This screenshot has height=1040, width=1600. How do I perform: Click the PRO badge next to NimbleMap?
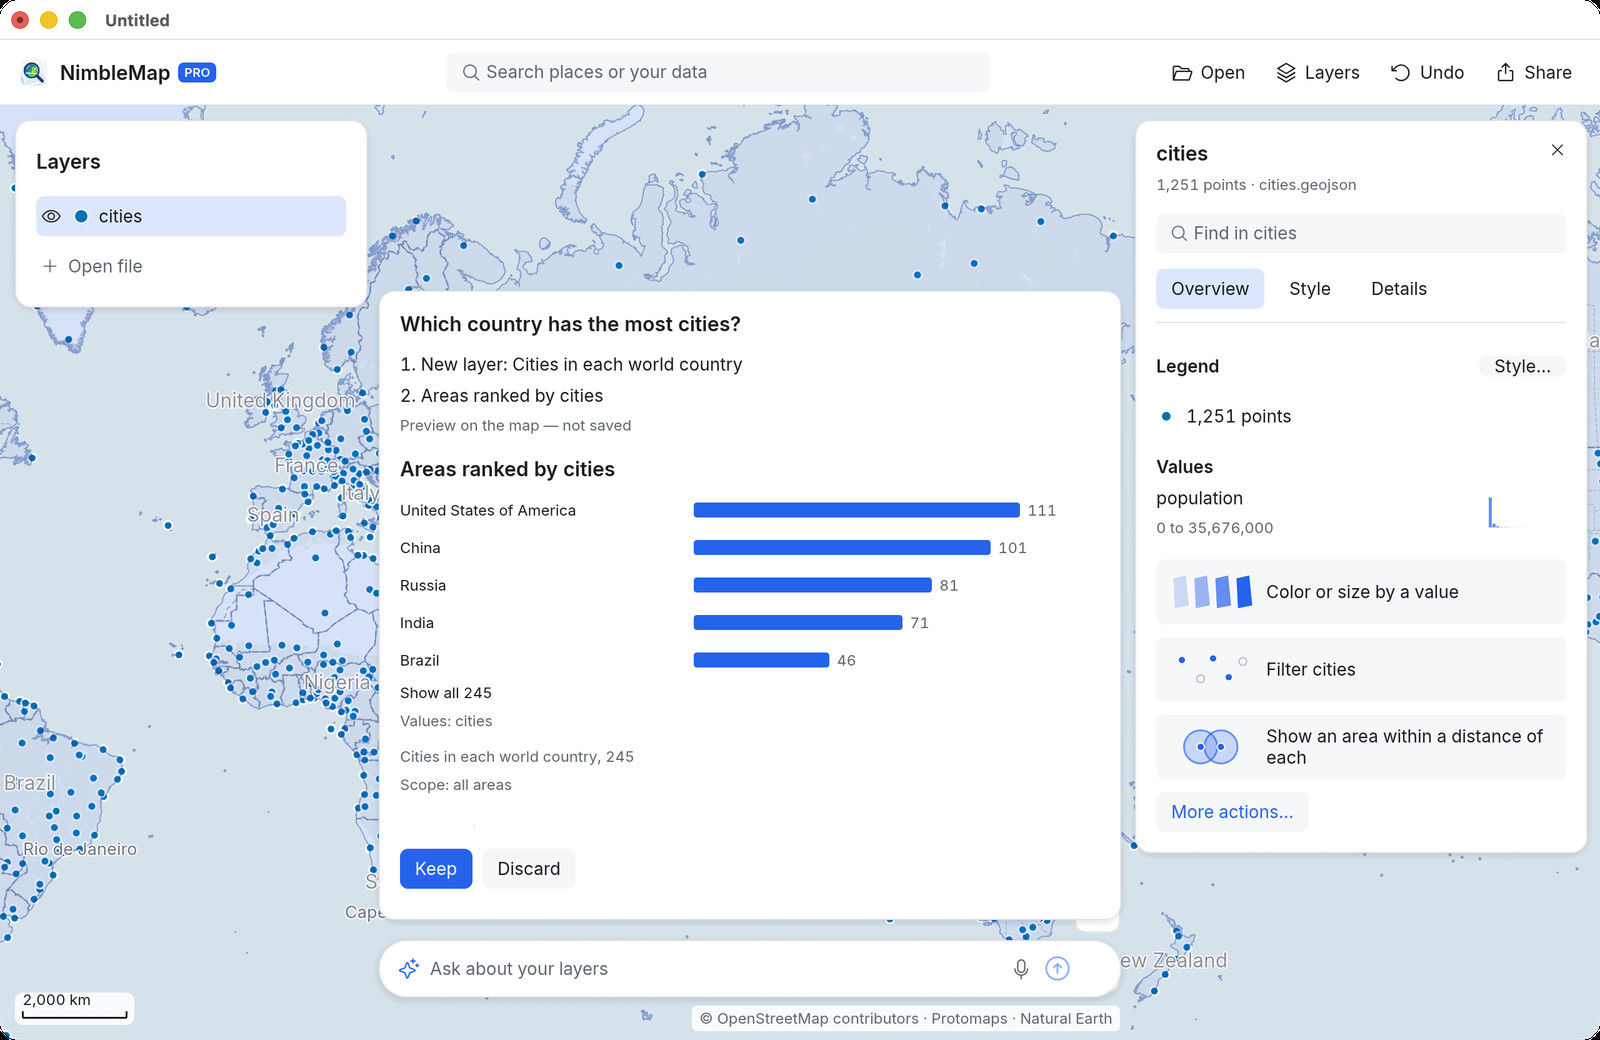pos(197,72)
